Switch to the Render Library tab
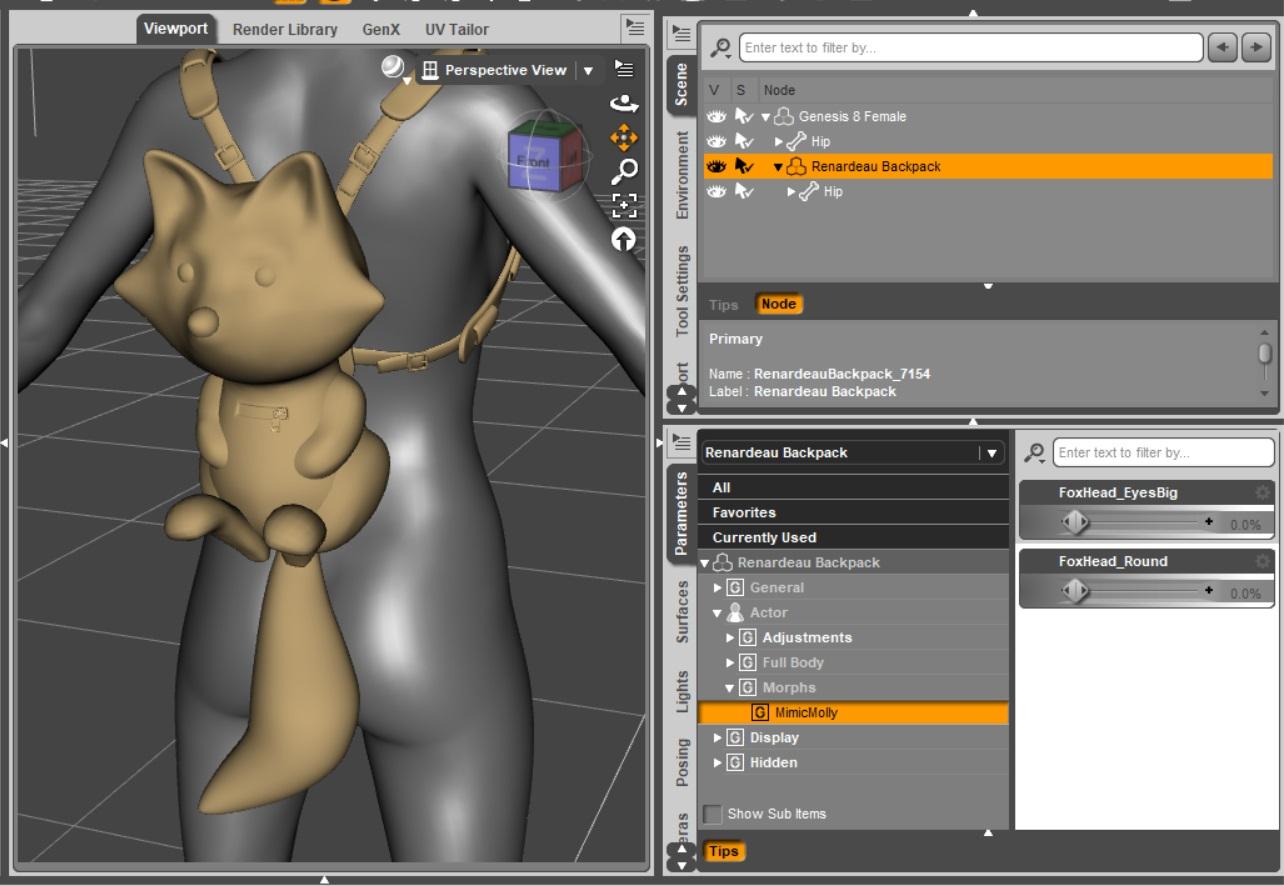Screen dimensions: 1284x886 285,30
